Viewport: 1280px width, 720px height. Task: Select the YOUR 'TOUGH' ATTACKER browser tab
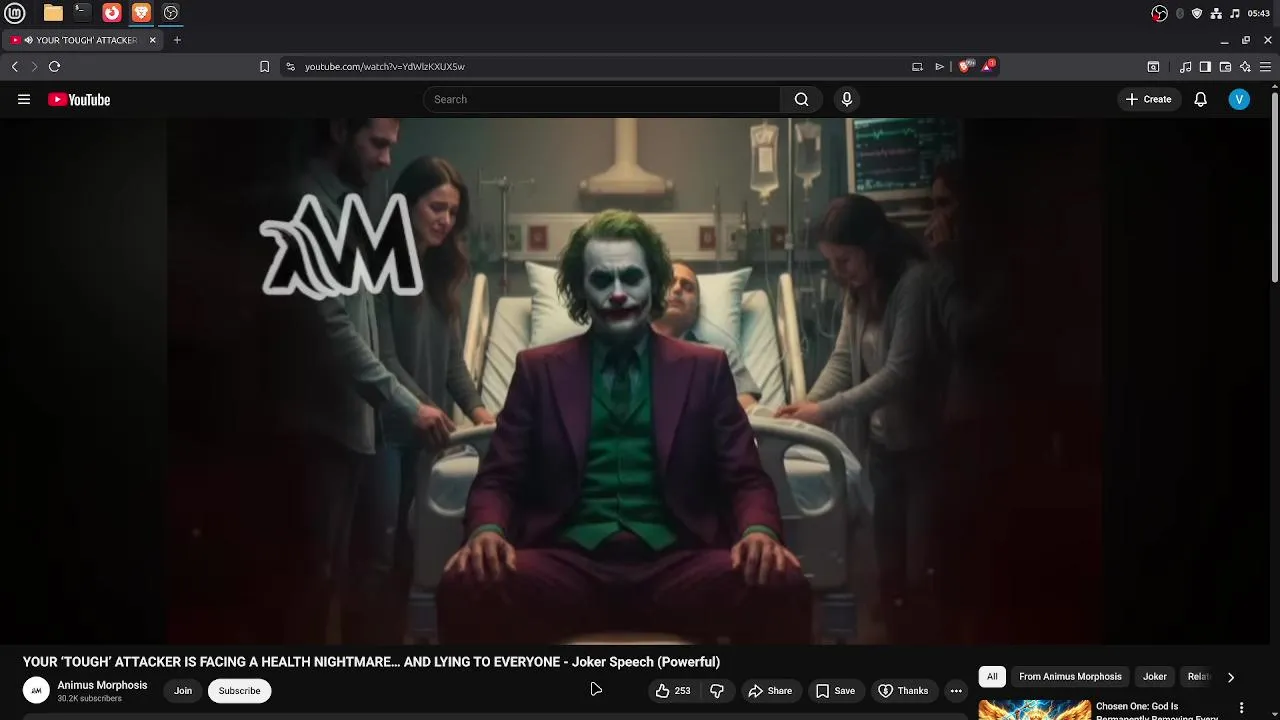tap(84, 40)
